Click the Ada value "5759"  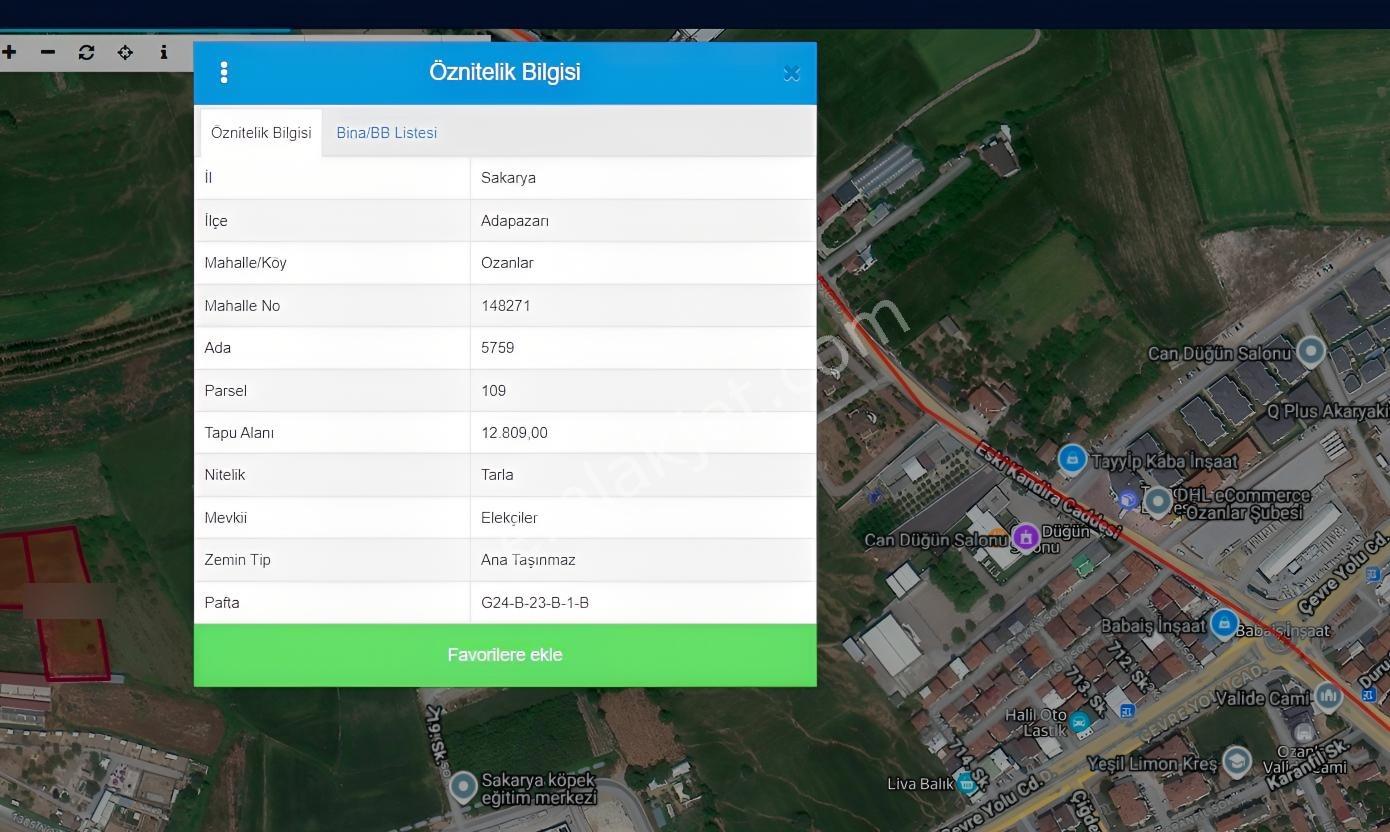[498, 348]
